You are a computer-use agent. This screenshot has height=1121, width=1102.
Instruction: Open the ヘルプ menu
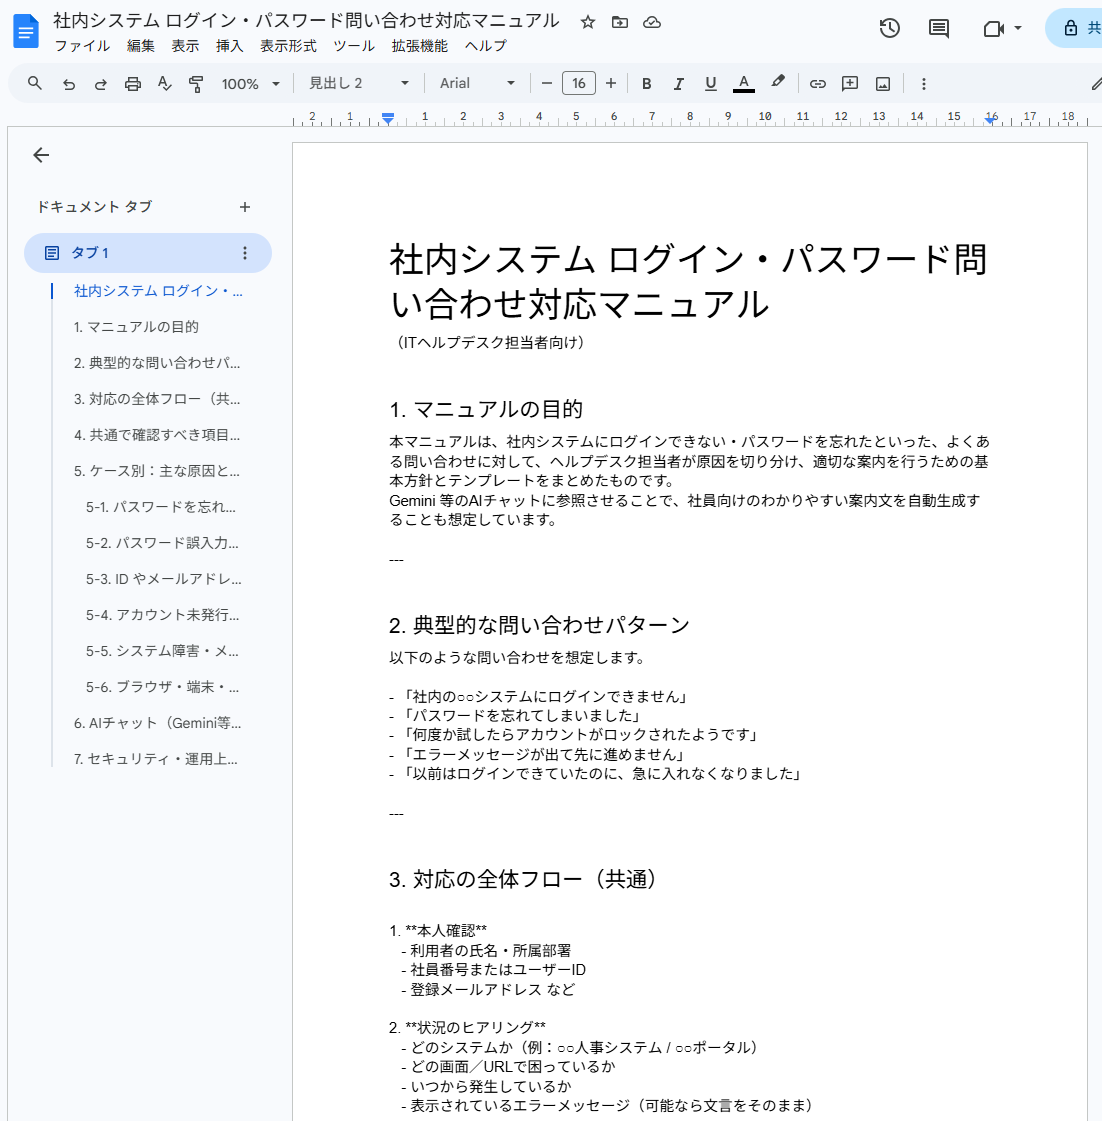click(486, 46)
